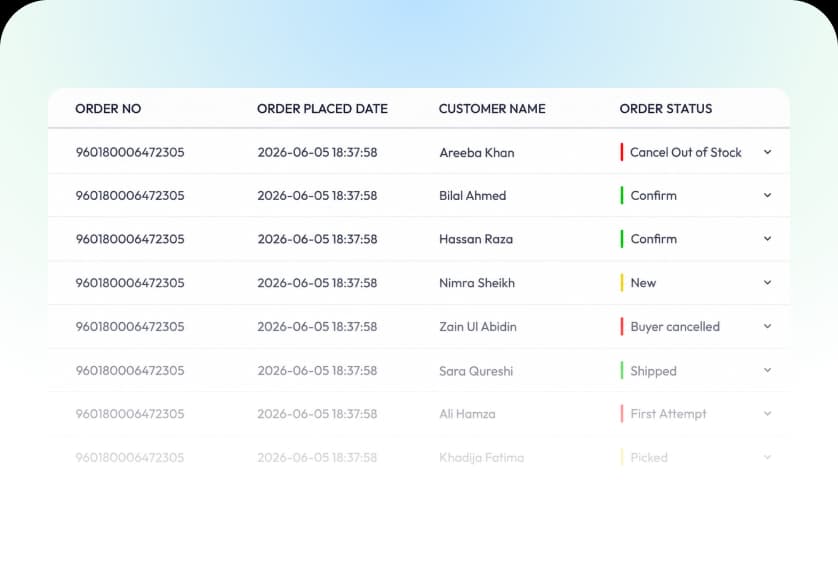The height and width of the screenshot is (584, 838).
Task: Click order number in Nimra Sheikh row
Action: [130, 283]
